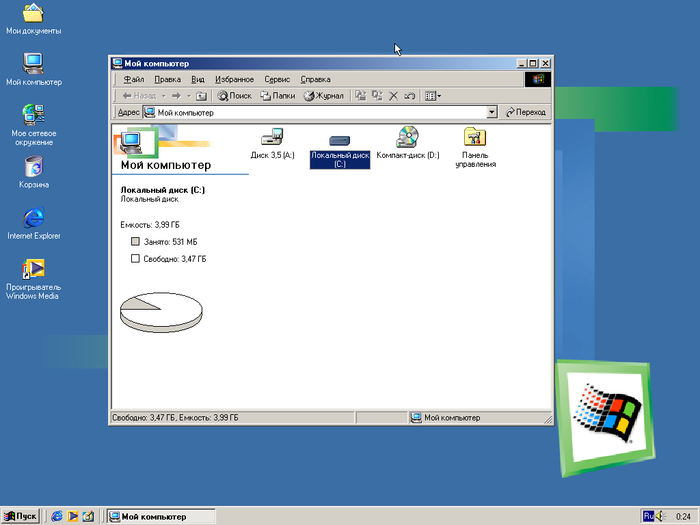Expand the address bar dropdown arrow
Image resolution: width=700 pixels, height=525 pixels.
click(x=492, y=113)
